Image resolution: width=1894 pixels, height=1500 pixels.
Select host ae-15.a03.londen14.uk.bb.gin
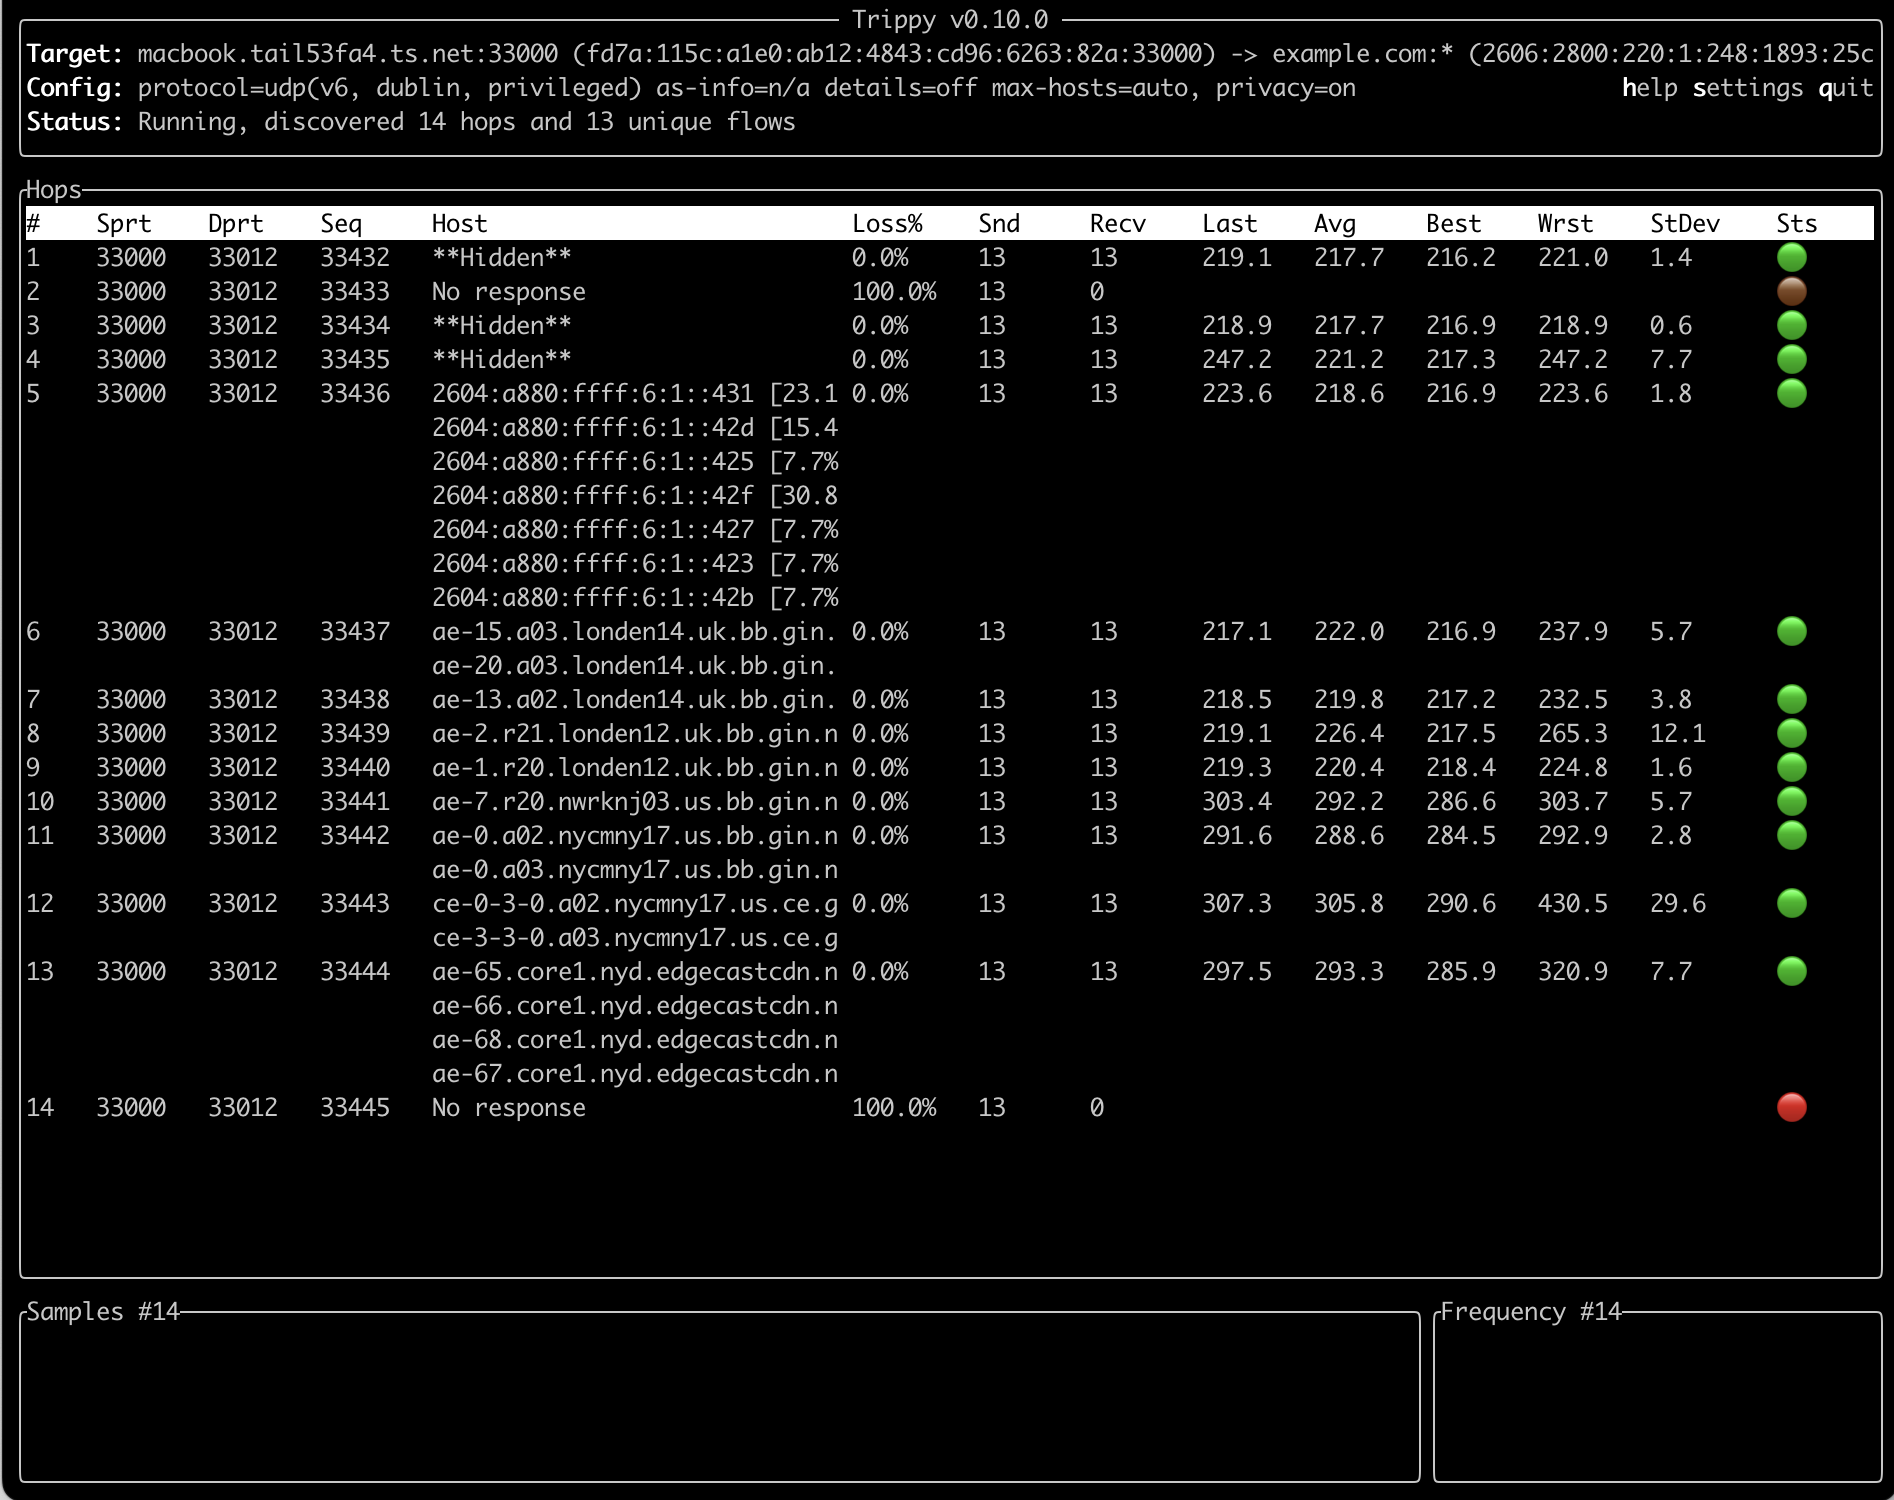pyautogui.click(x=634, y=631)
